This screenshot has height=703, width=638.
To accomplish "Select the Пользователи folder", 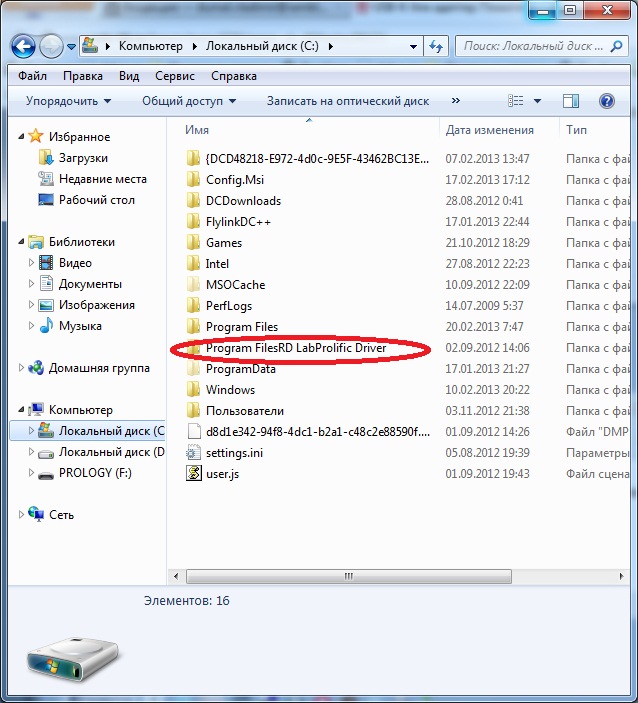I will (245, 411).
